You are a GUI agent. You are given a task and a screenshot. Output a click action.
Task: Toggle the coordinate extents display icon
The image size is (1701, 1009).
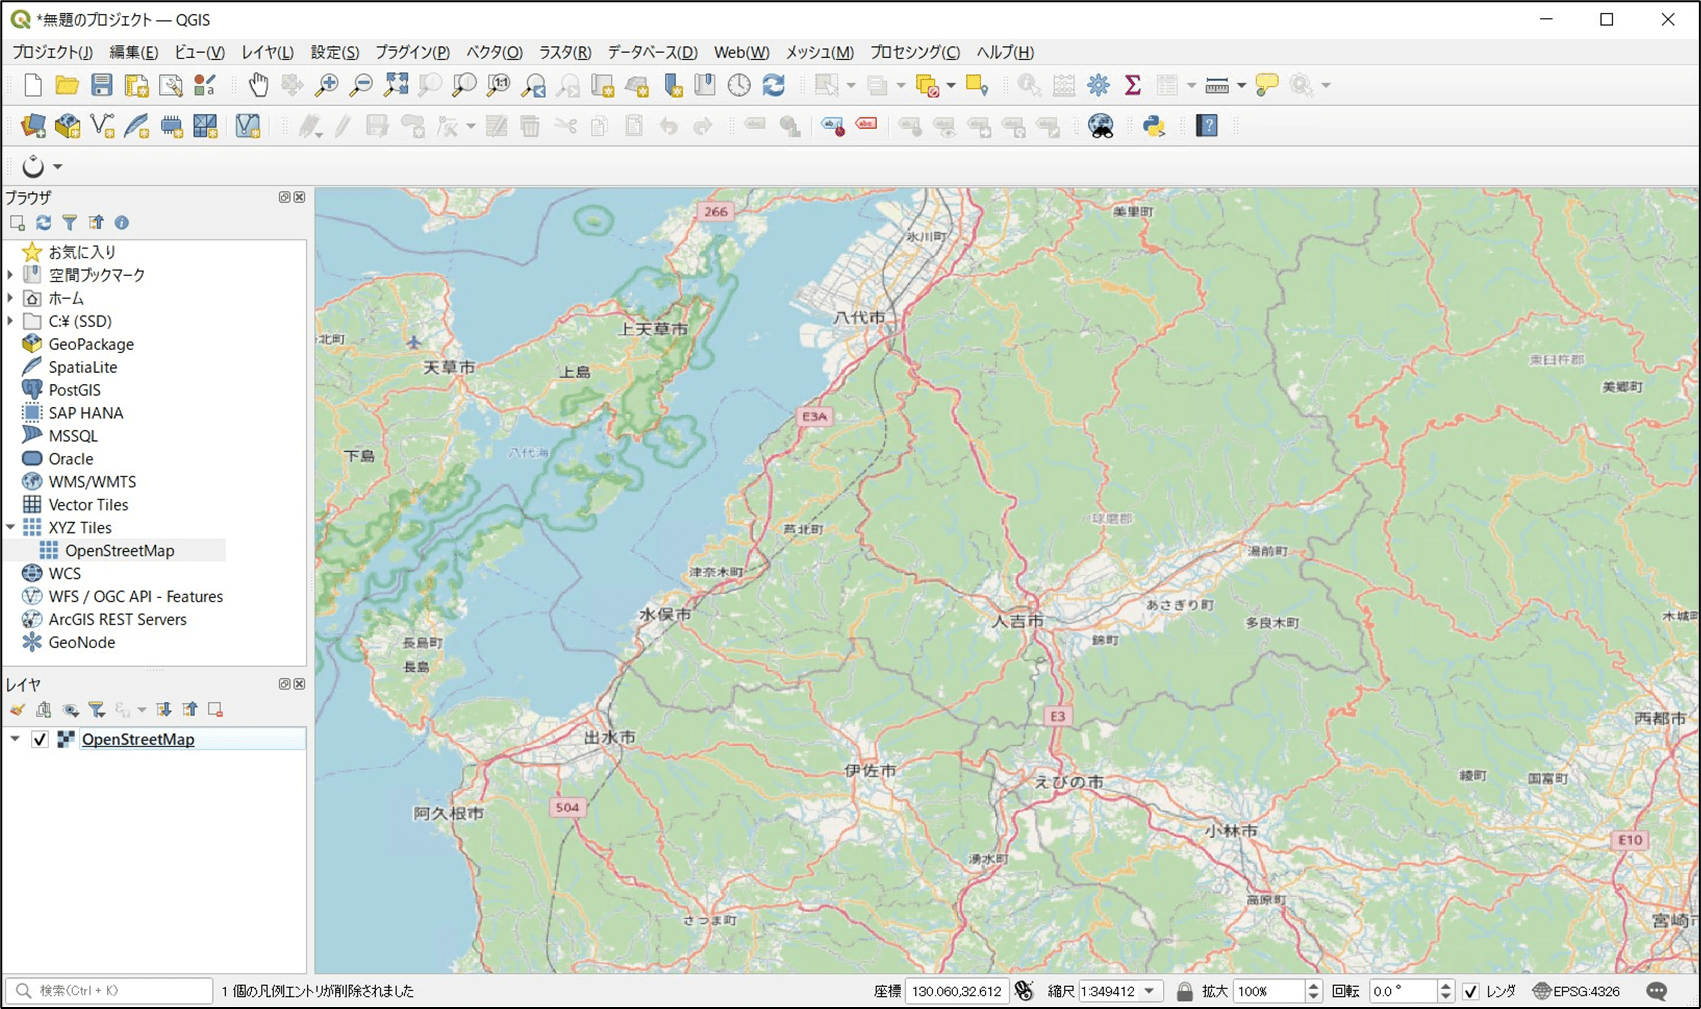coord(1024,991)
